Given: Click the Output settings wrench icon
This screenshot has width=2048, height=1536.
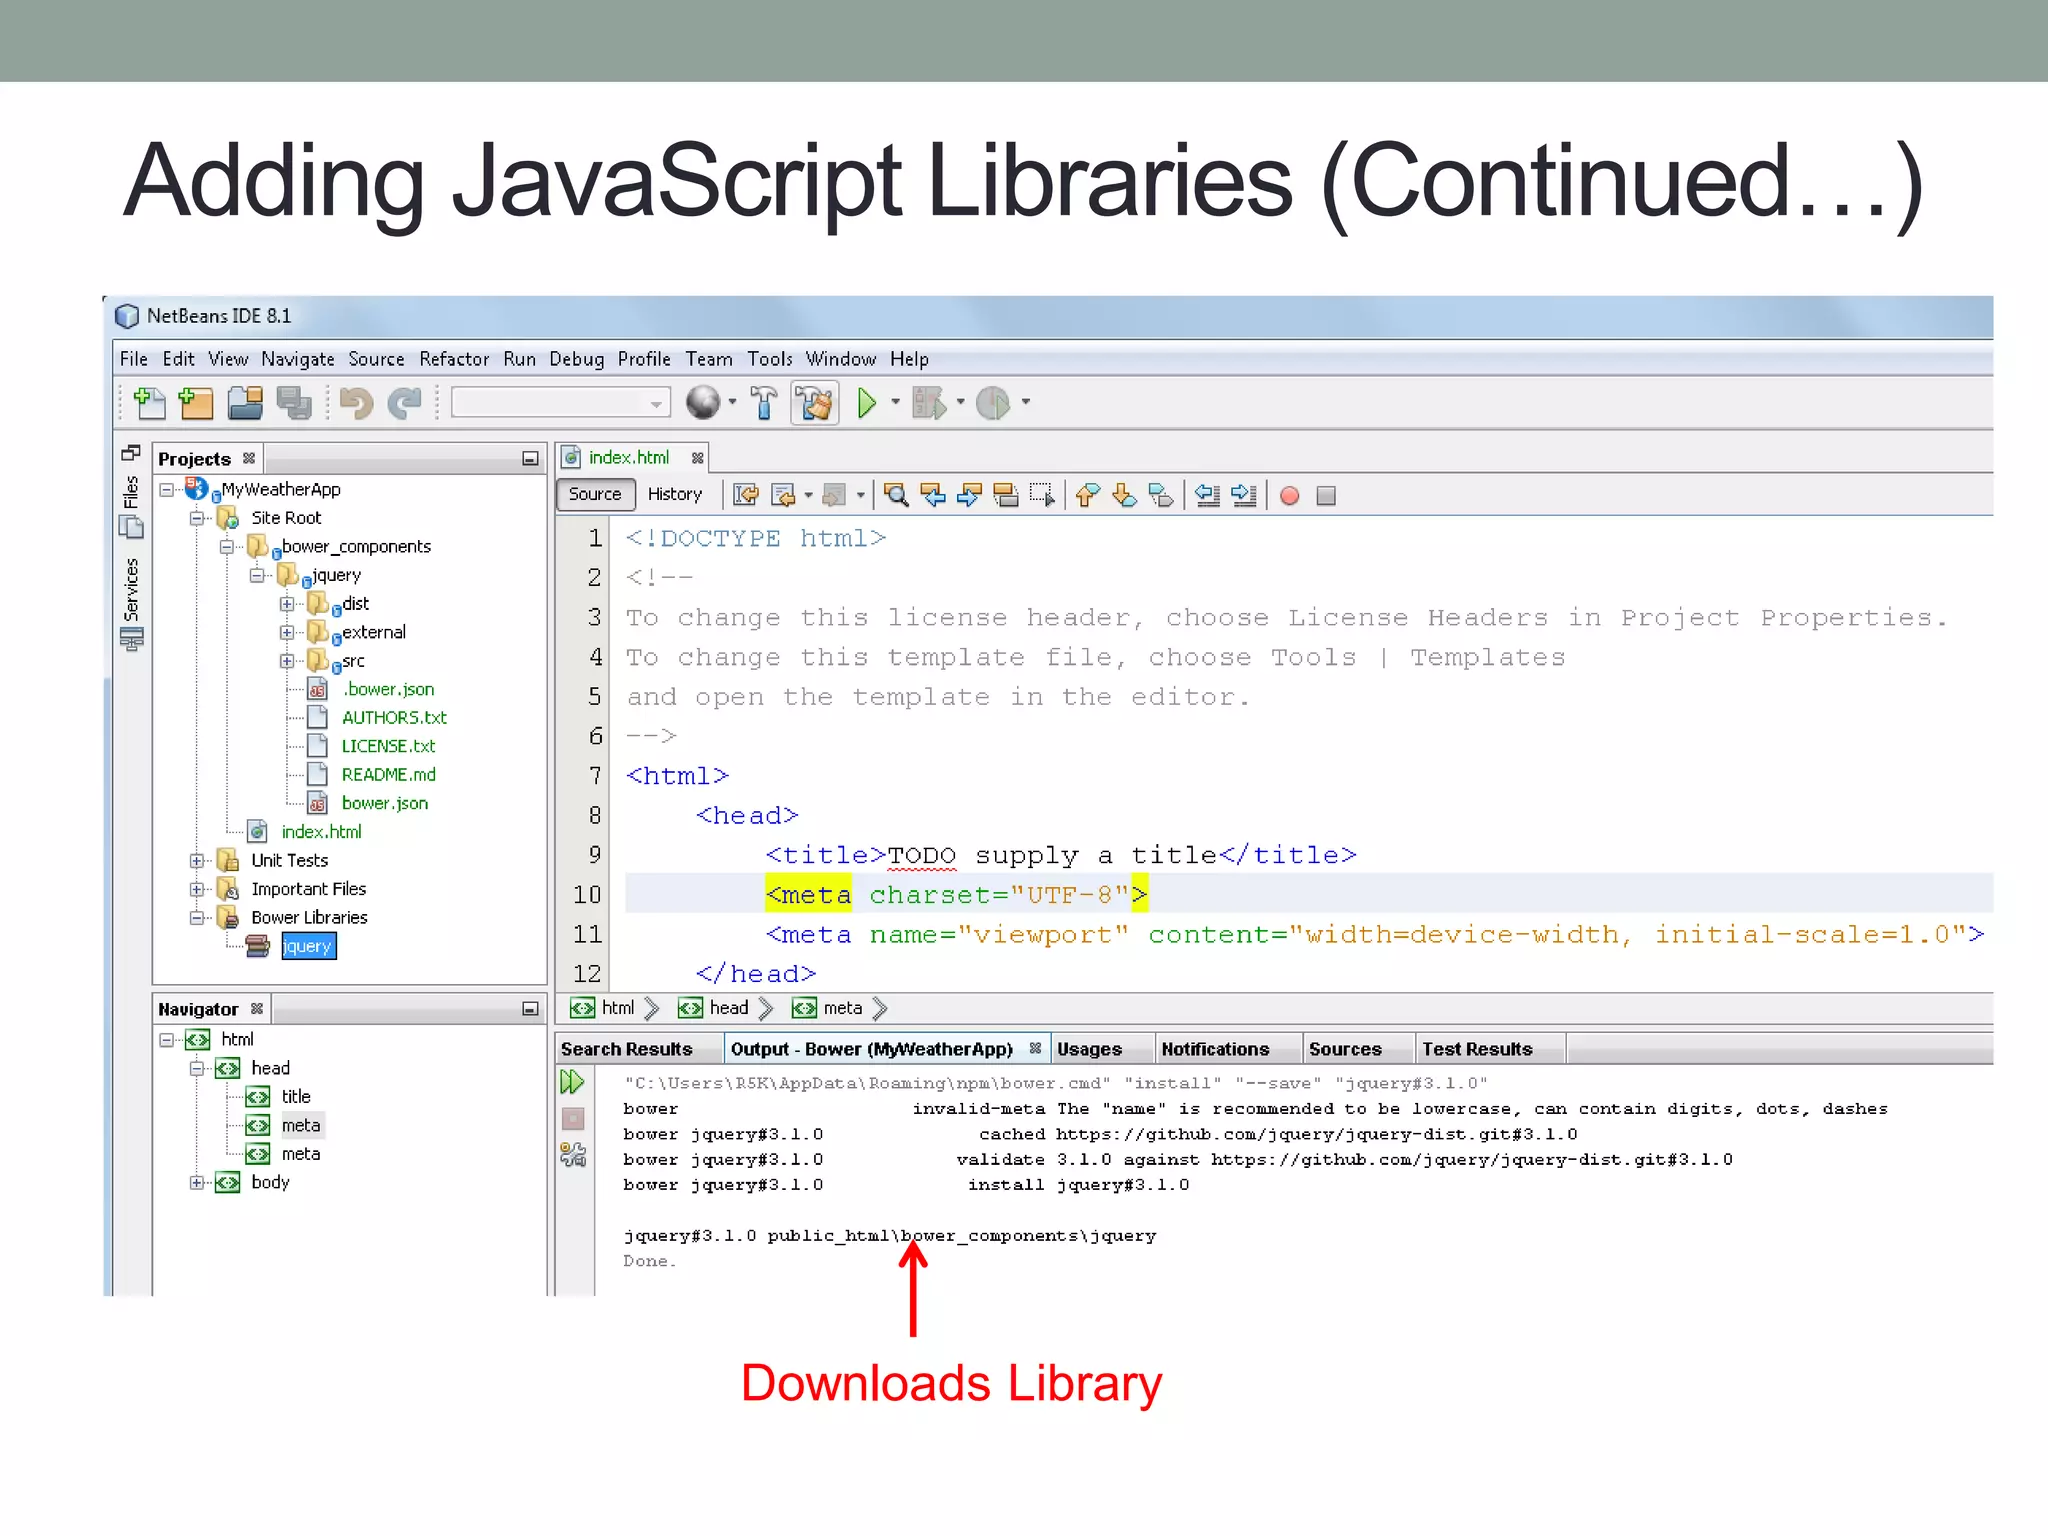Looking at the screenshot, I should pos(573,1155).
